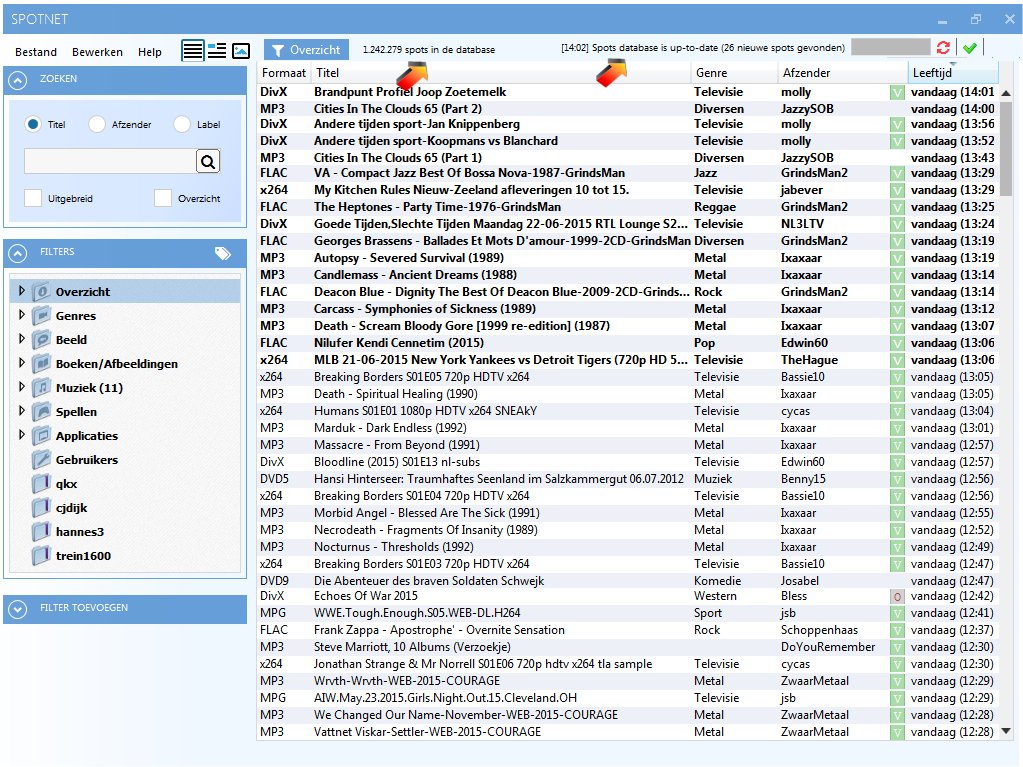Click the Genres folder icon
The width and height of the screenshot is (1023, 767).
pyautogui.click(x=42, y=316)
